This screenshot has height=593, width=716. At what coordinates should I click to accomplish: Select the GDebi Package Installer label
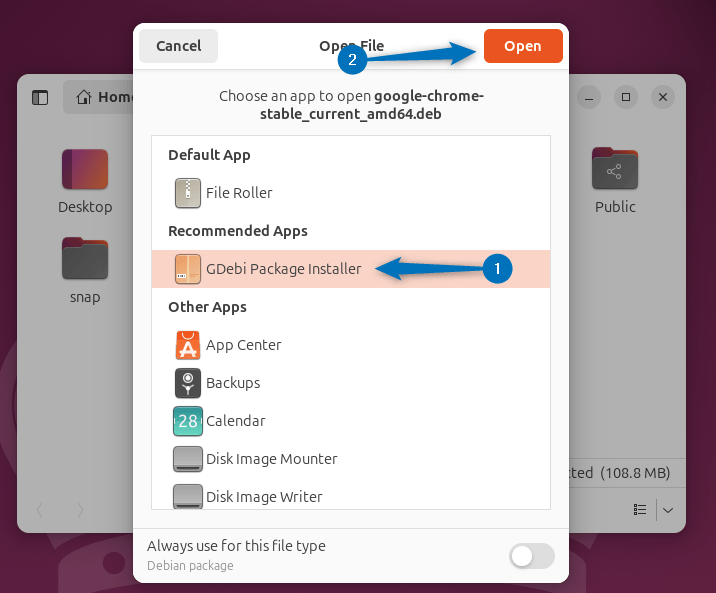pos(284,269)
